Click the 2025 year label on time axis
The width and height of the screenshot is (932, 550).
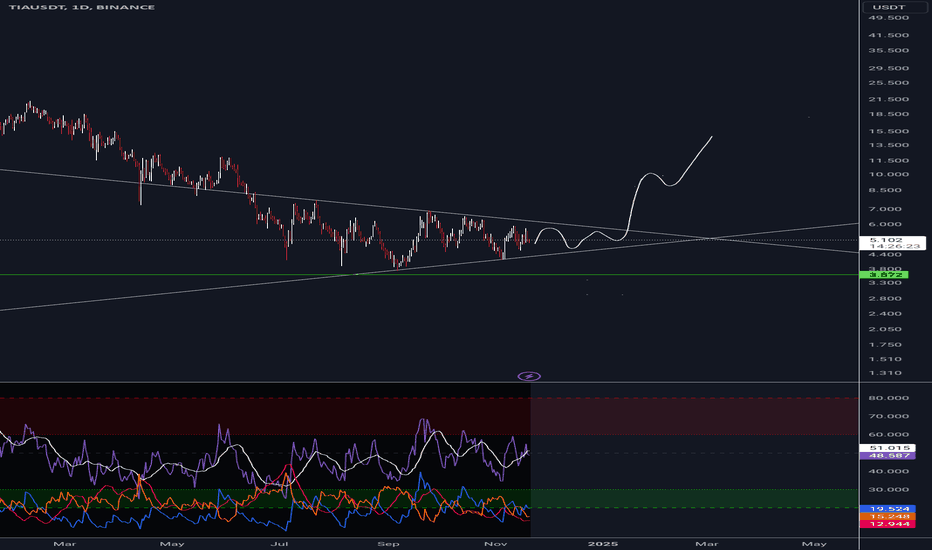click(603, 544)
